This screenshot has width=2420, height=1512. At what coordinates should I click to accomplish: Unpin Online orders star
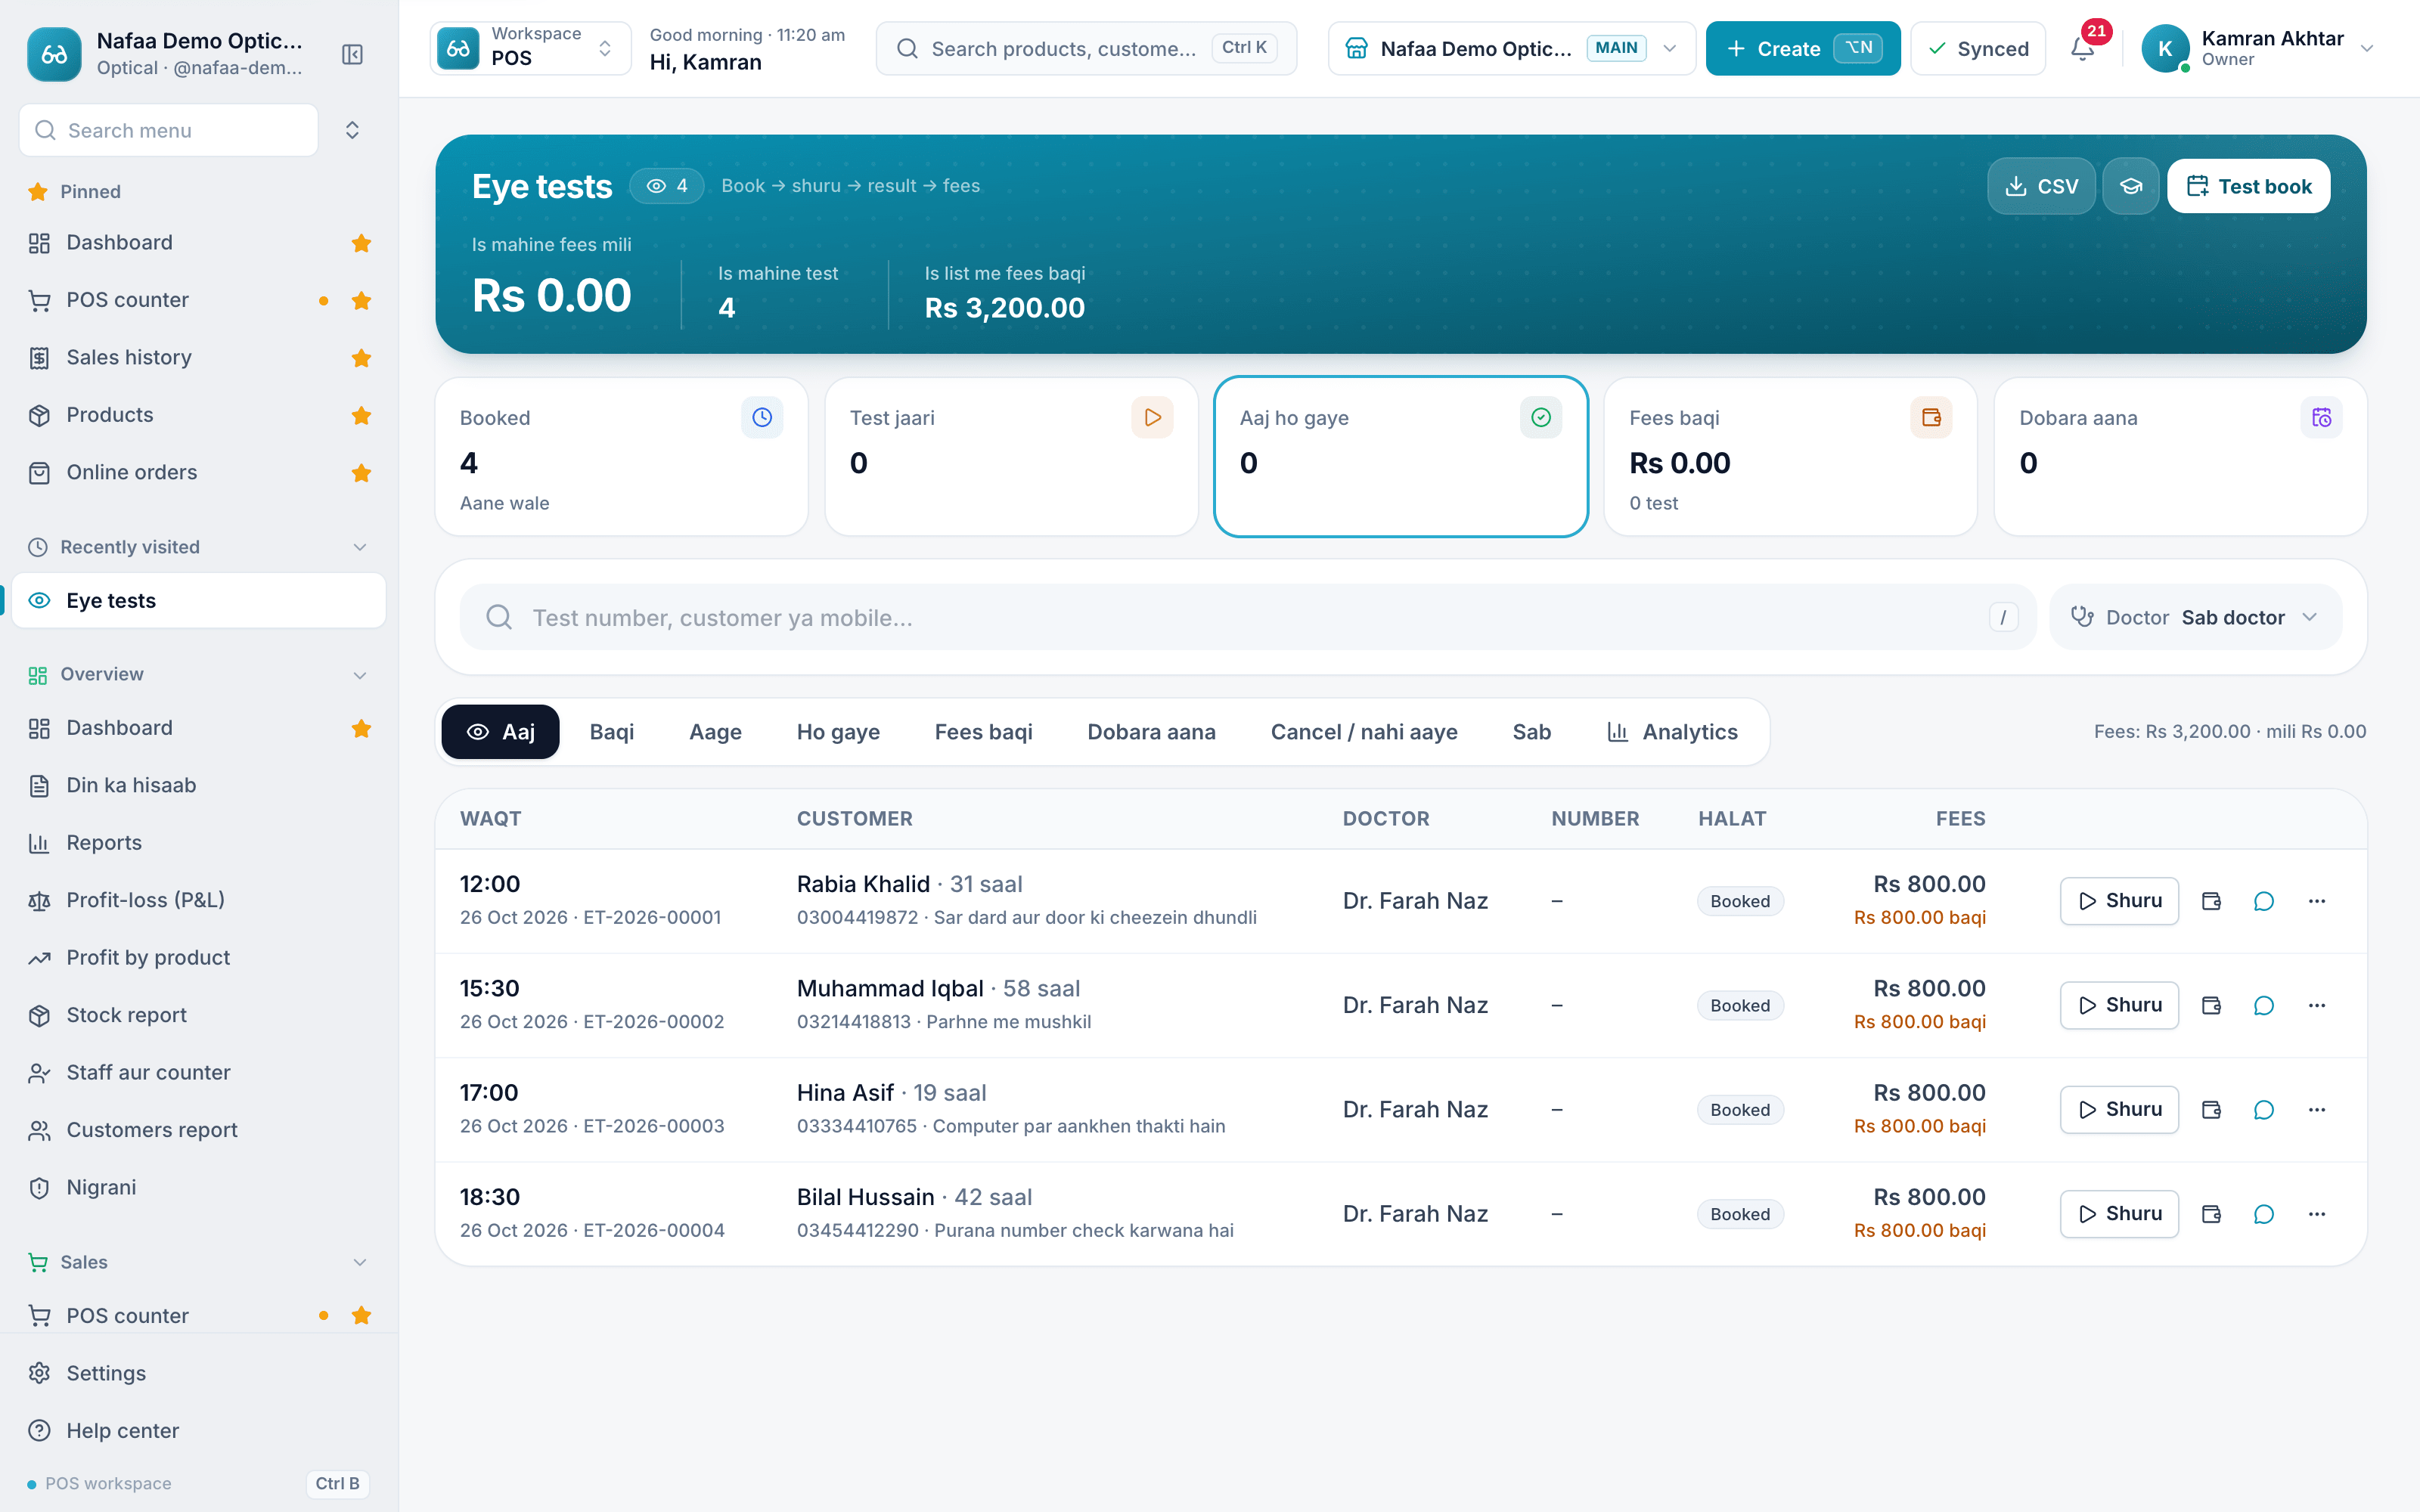[x=361, y=472]
